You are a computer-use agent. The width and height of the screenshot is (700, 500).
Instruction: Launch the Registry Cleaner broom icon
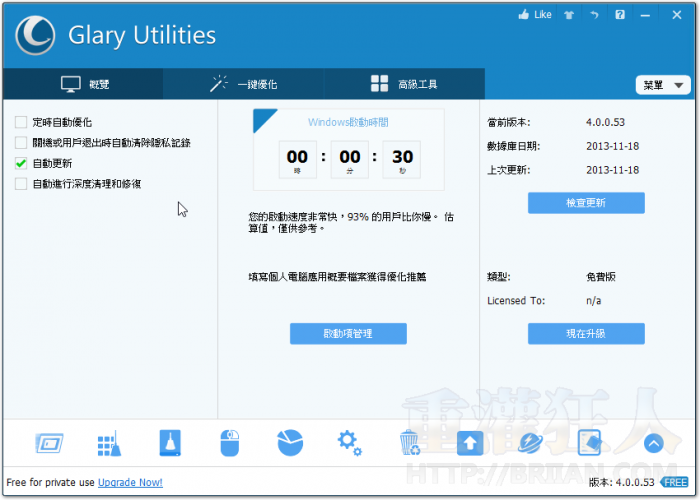point(109,443)
